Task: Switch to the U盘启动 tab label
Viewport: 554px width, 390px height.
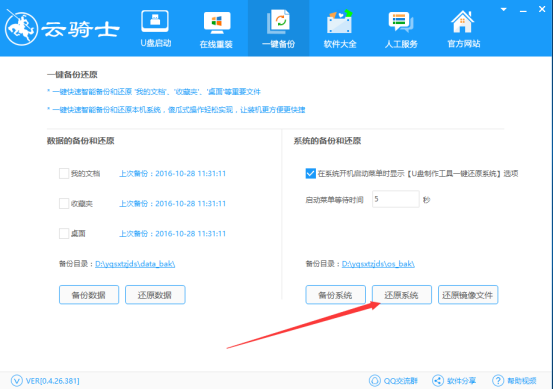Action: (155, 43)
